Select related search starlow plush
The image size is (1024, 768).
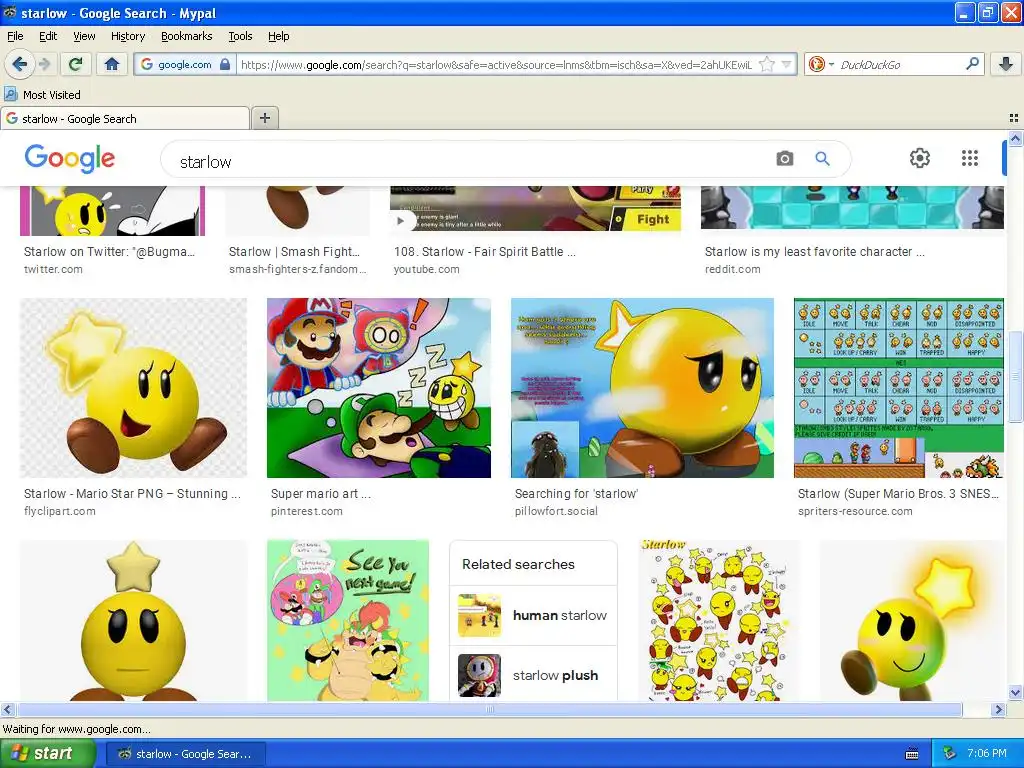click(x=533, y=675)
